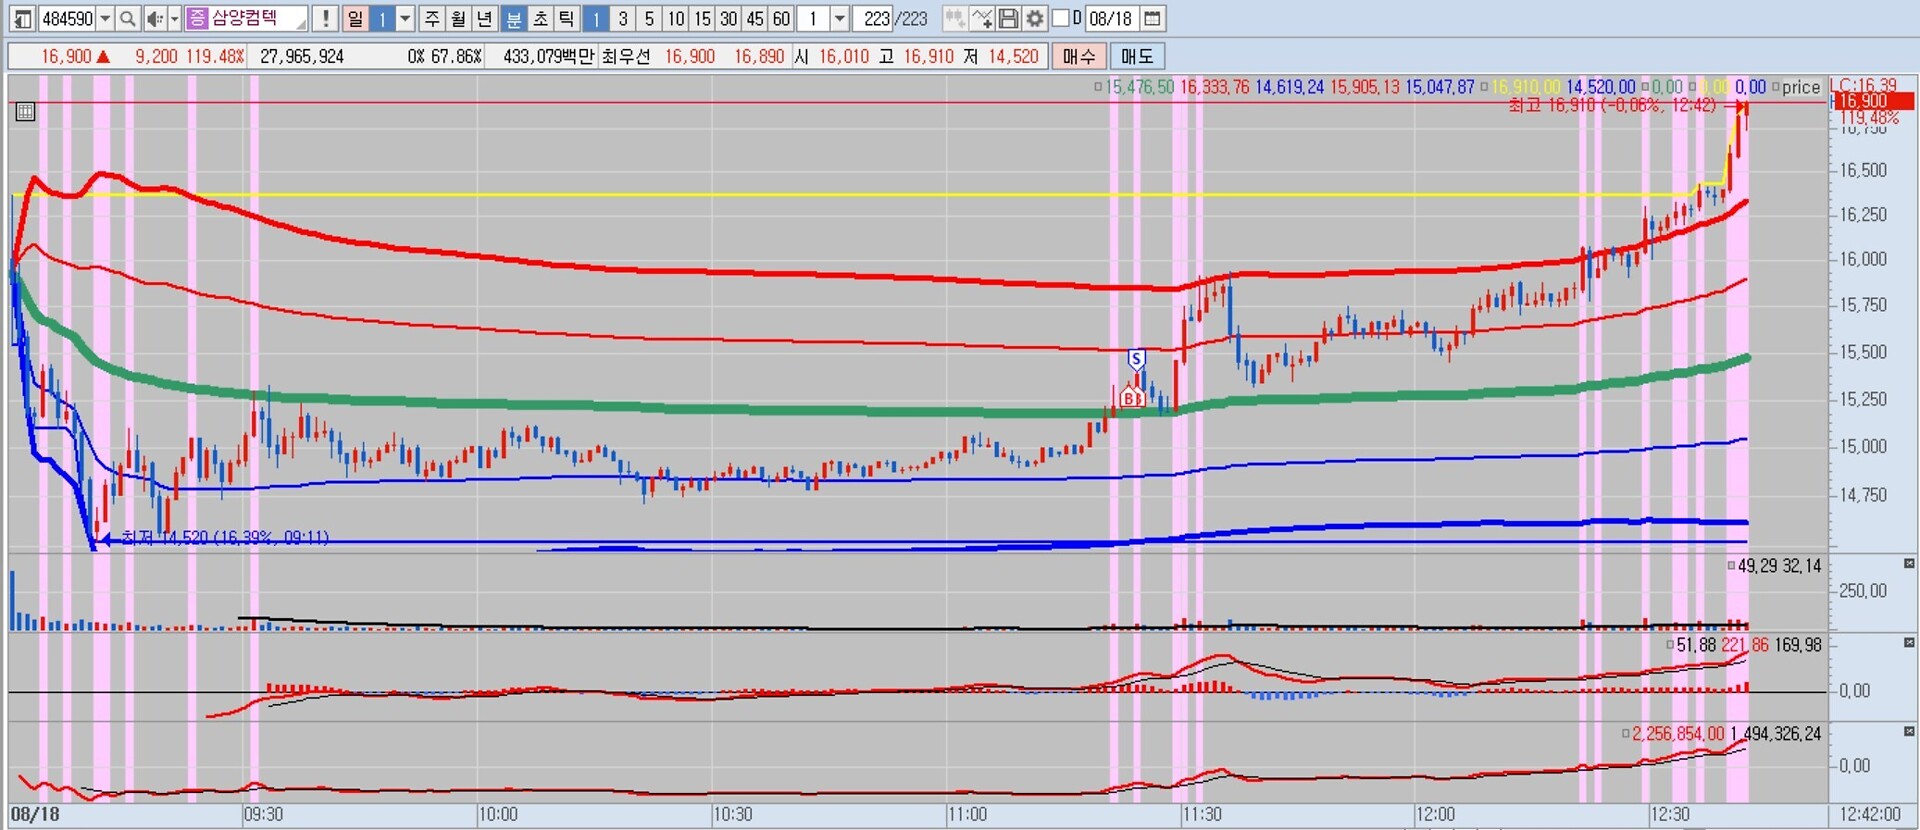Click the 67.86% value in the quote bar
Image resolution: width=1920 pixels, height=830 pixels.
click(x=456, y=56)
